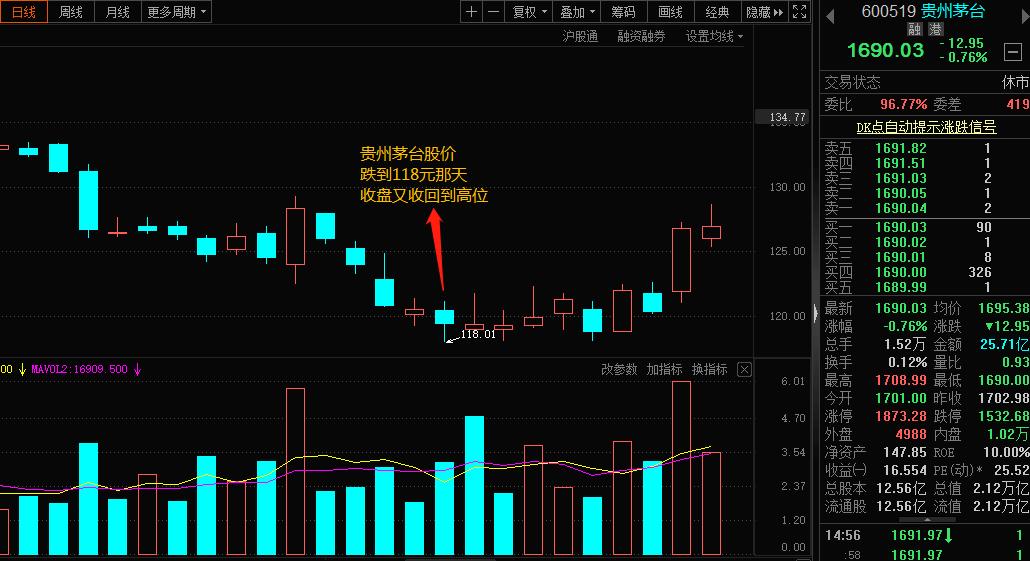The image size is (1030, 561).
Task: Click panel divider collapse handle
Action: (x=816, y=312)
